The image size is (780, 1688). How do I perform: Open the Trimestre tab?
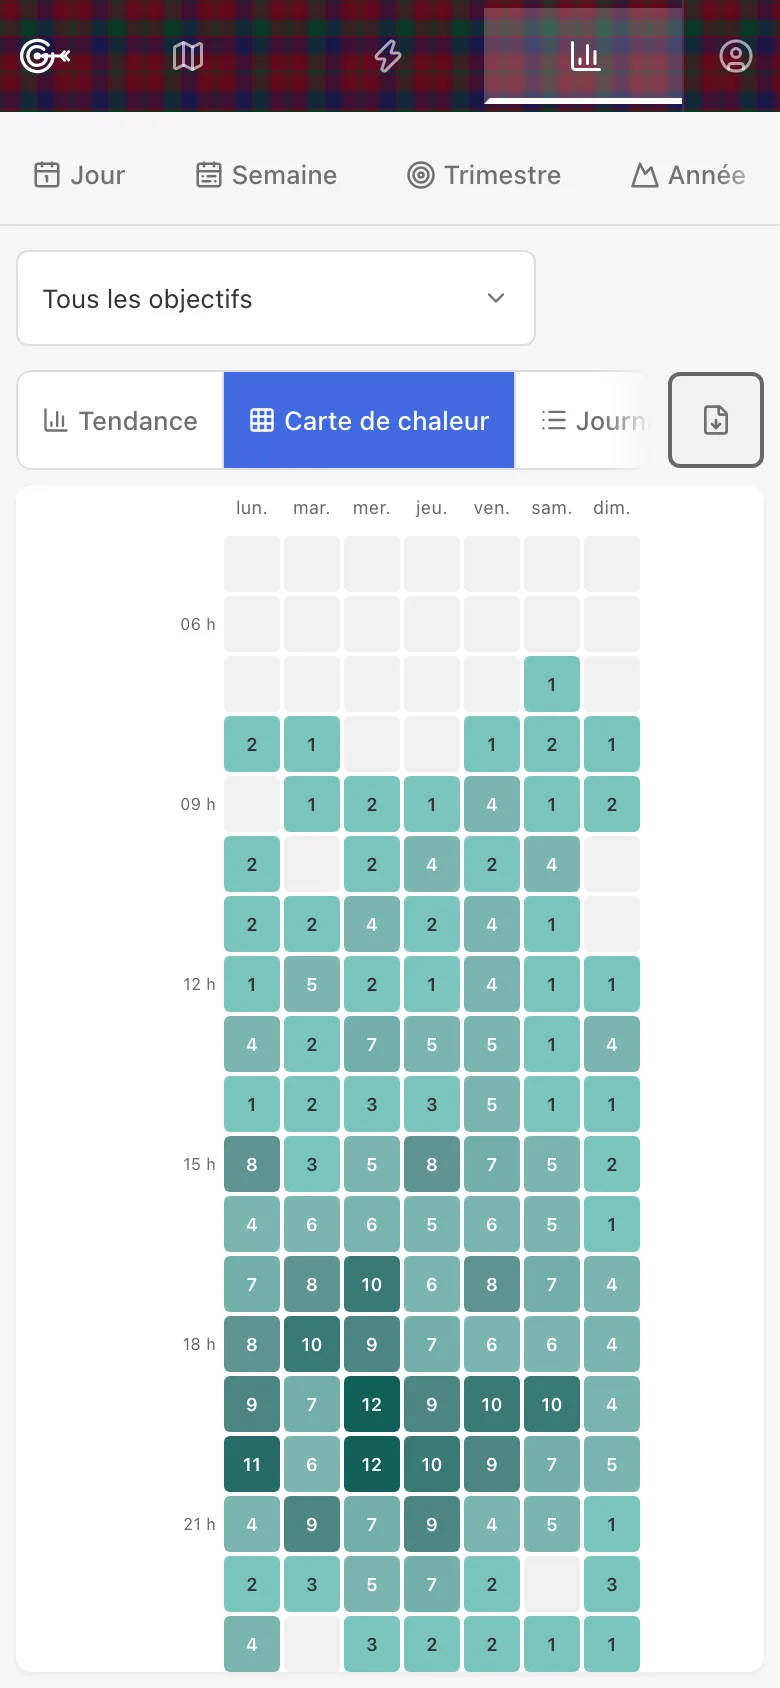click(484, 175)
